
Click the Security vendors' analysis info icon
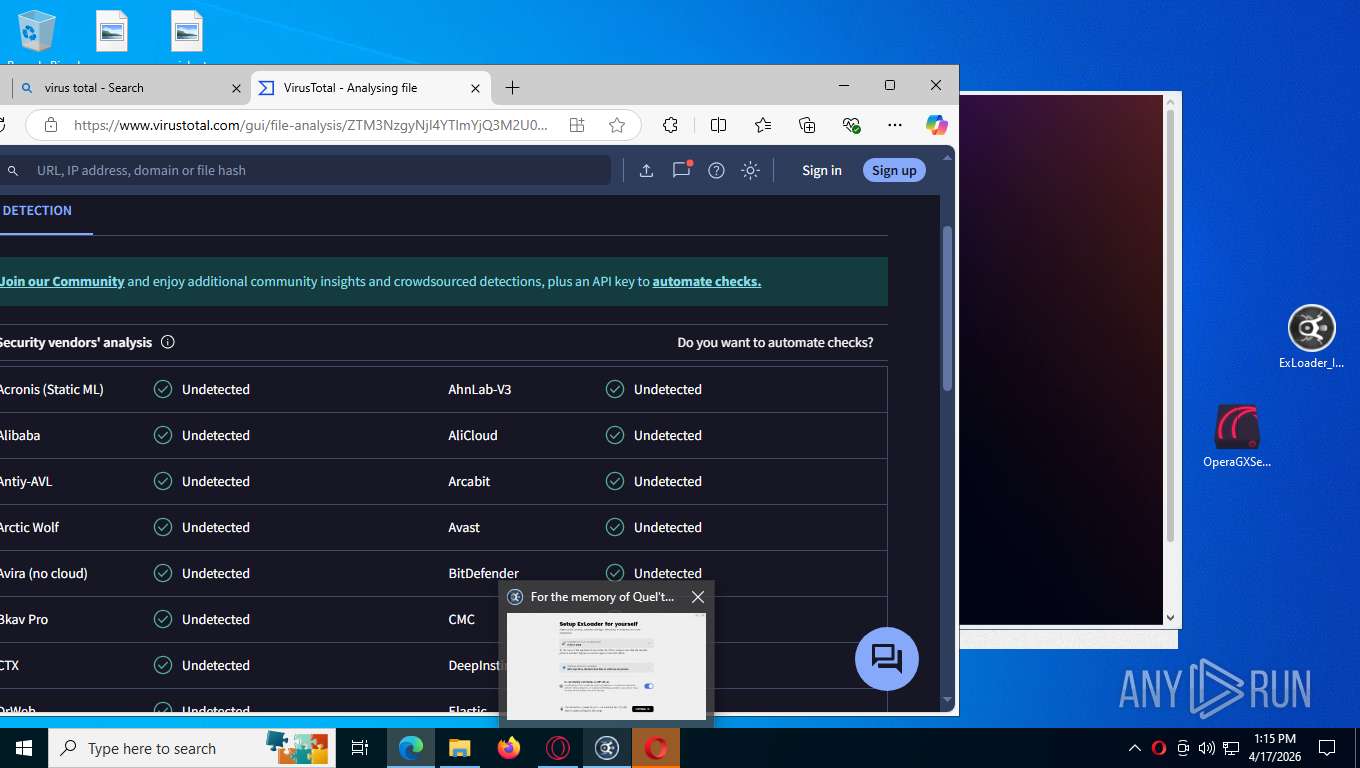click(x=168, y=342)
